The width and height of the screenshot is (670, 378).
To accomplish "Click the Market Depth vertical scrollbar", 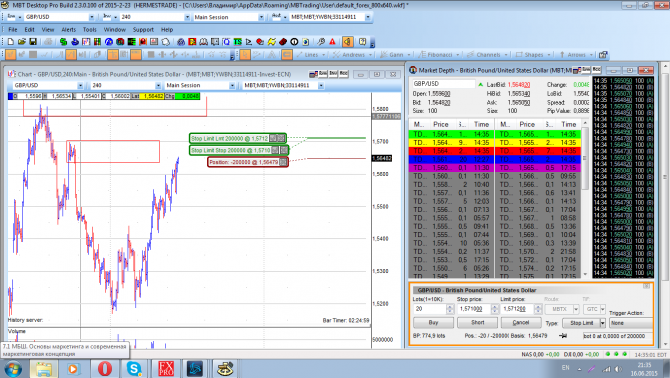I will coord(585,199).
